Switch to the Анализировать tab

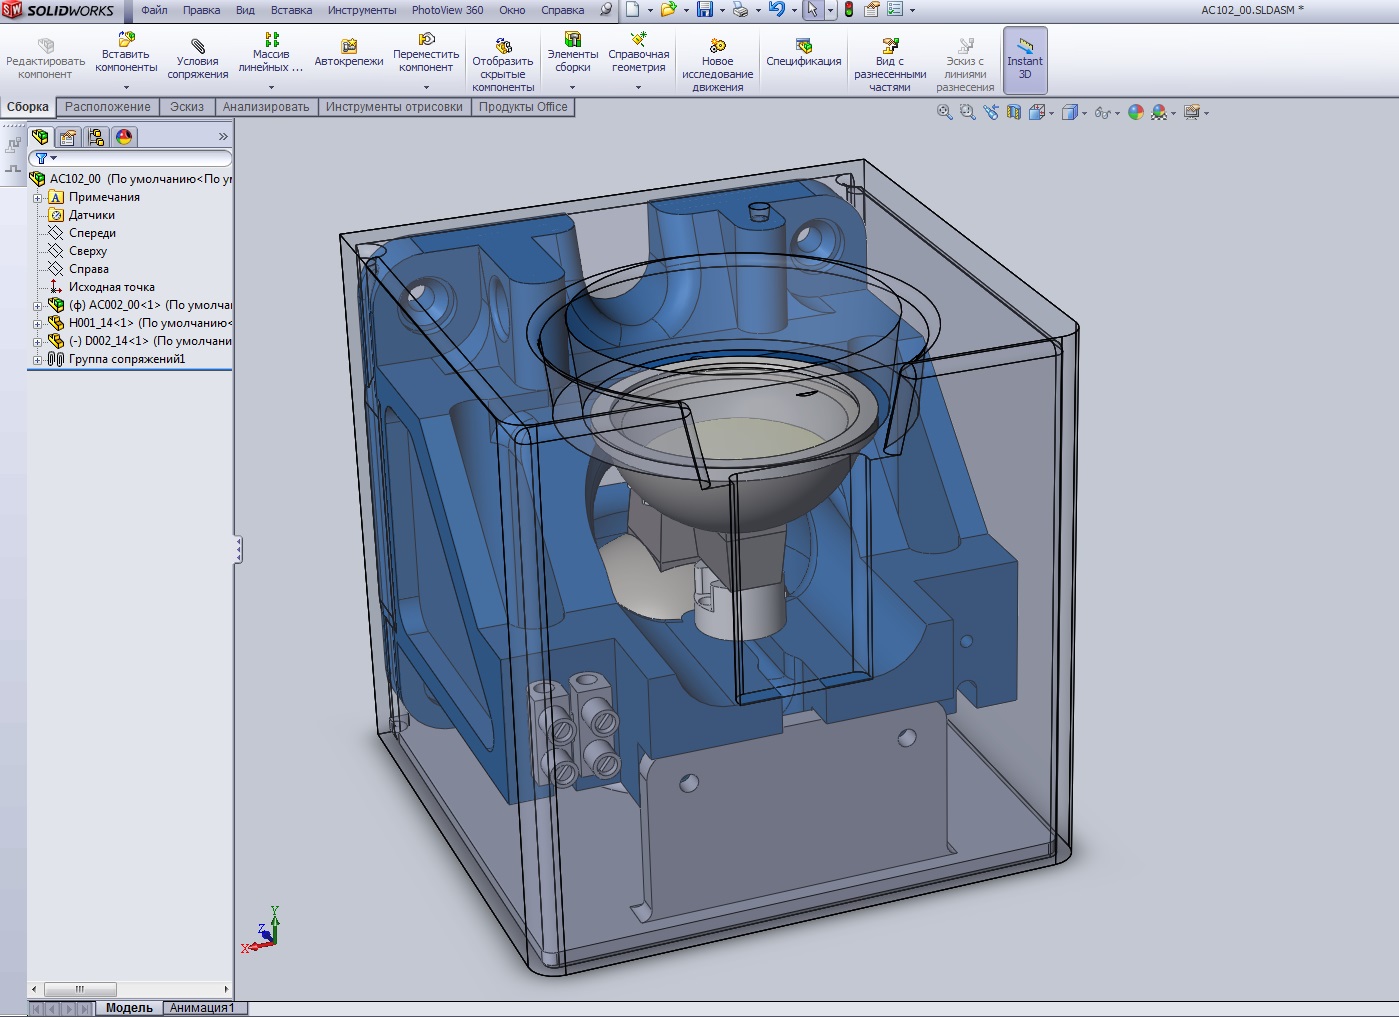pyautogui.click(x=266, y=107)
